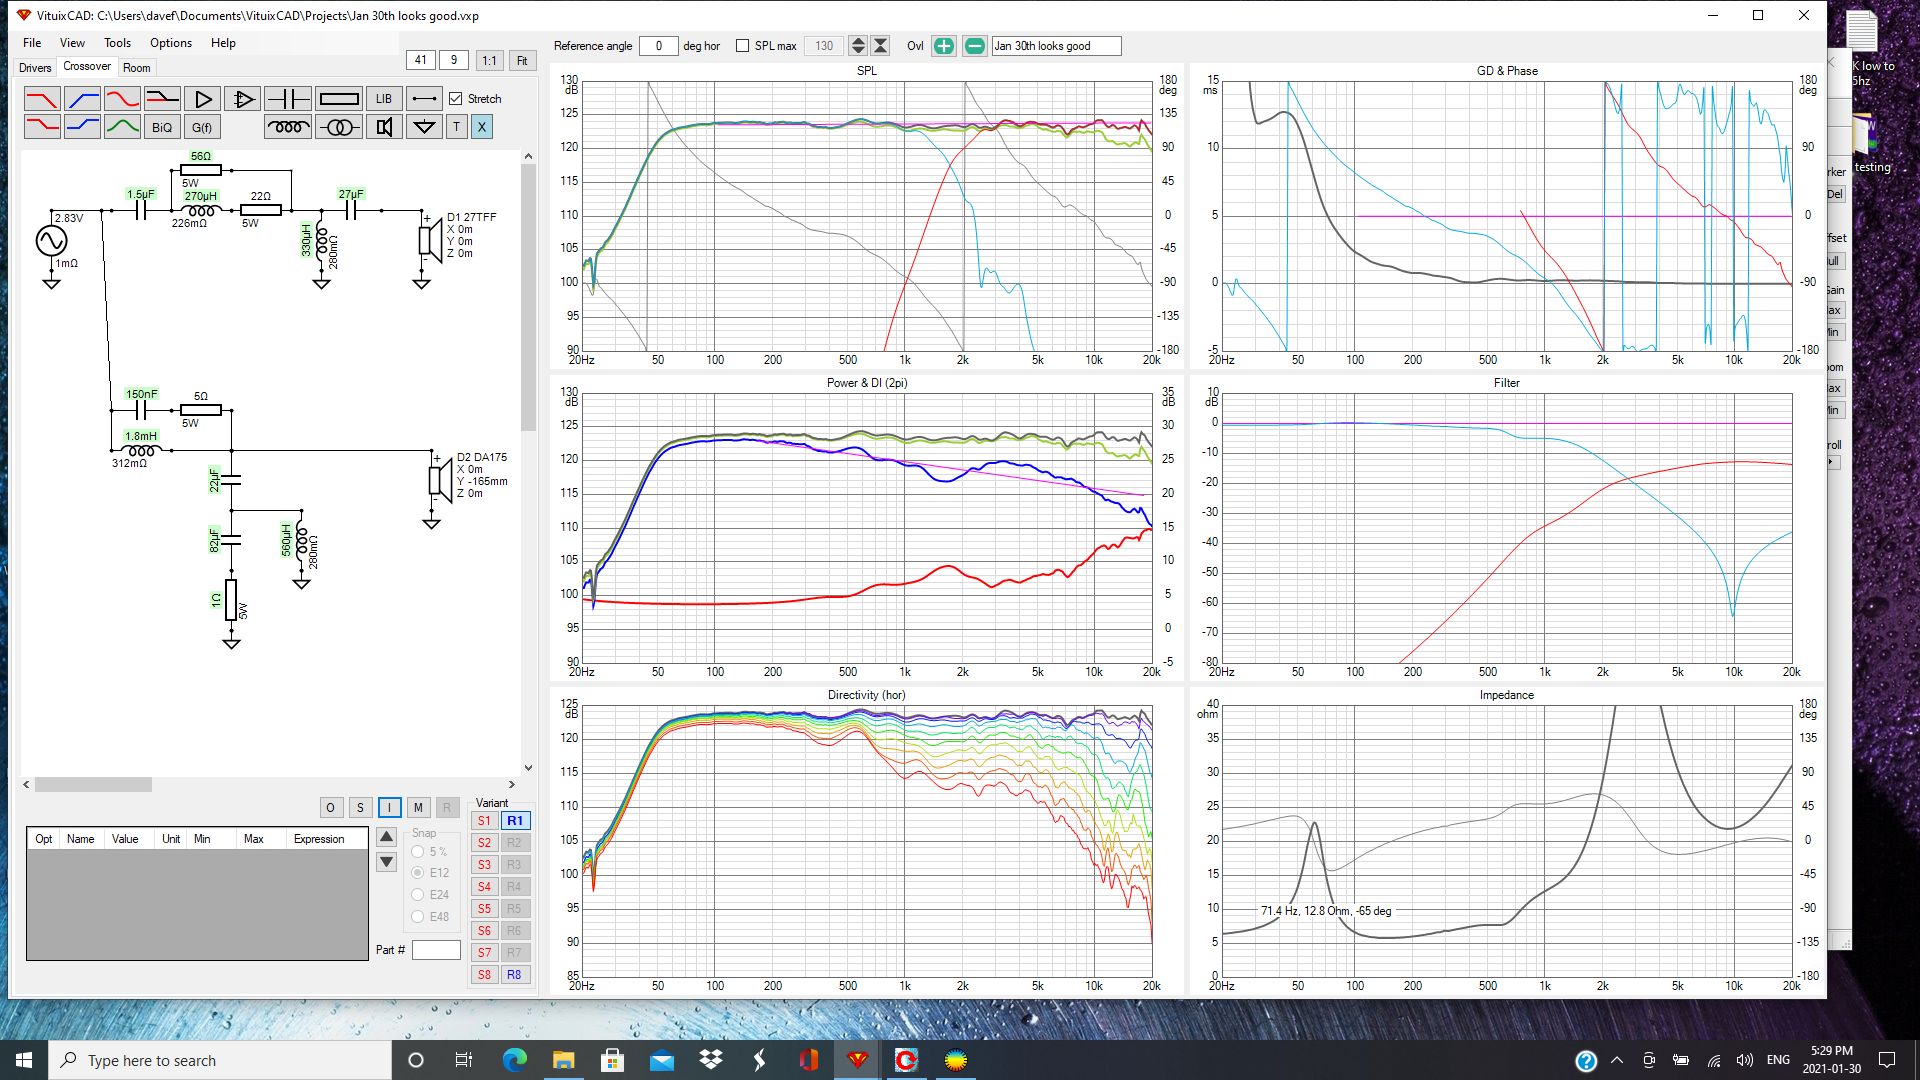Screen dimensions: 1920x1080
Task: Open the LIB component library
Action: [384, 99]
